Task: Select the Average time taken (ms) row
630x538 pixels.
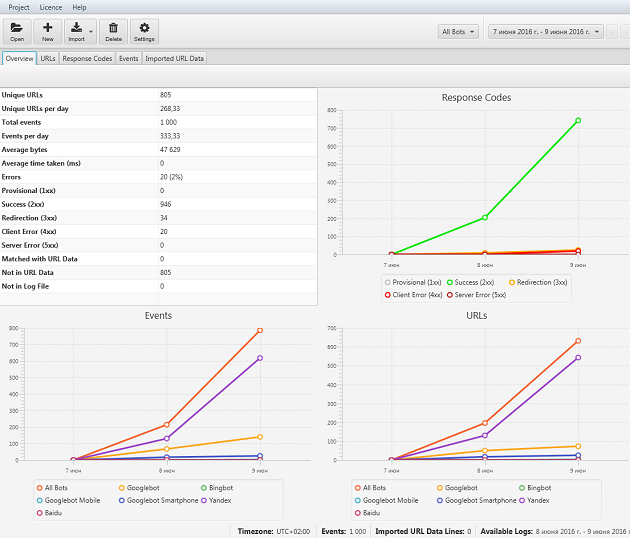Action: click(x=159, y=163)
